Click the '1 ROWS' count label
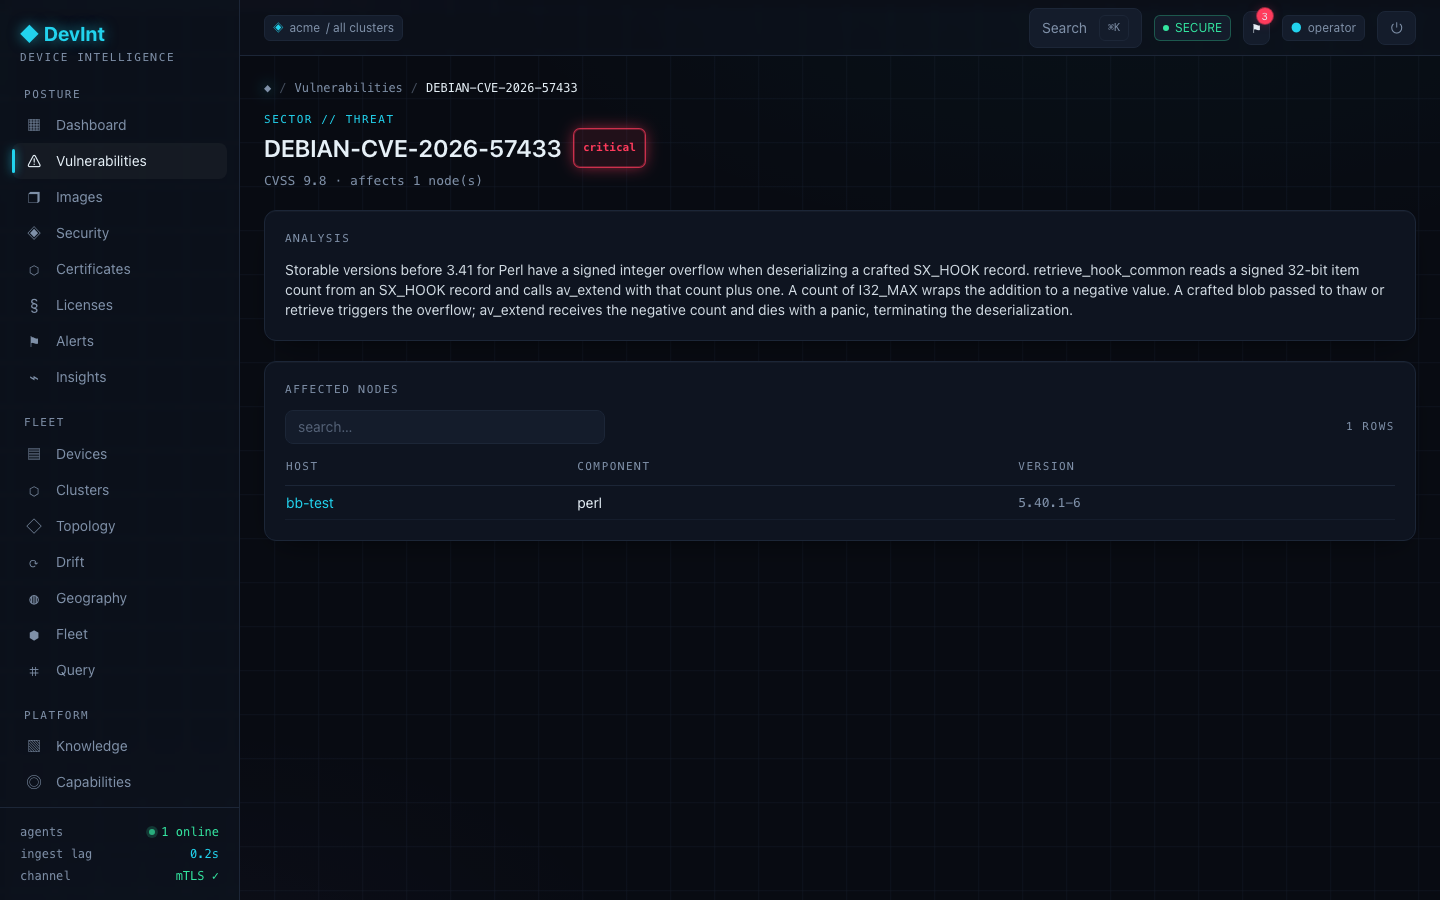This screenshot has width=1440, height=900. pyautogui.click(x=1369, y=427)
